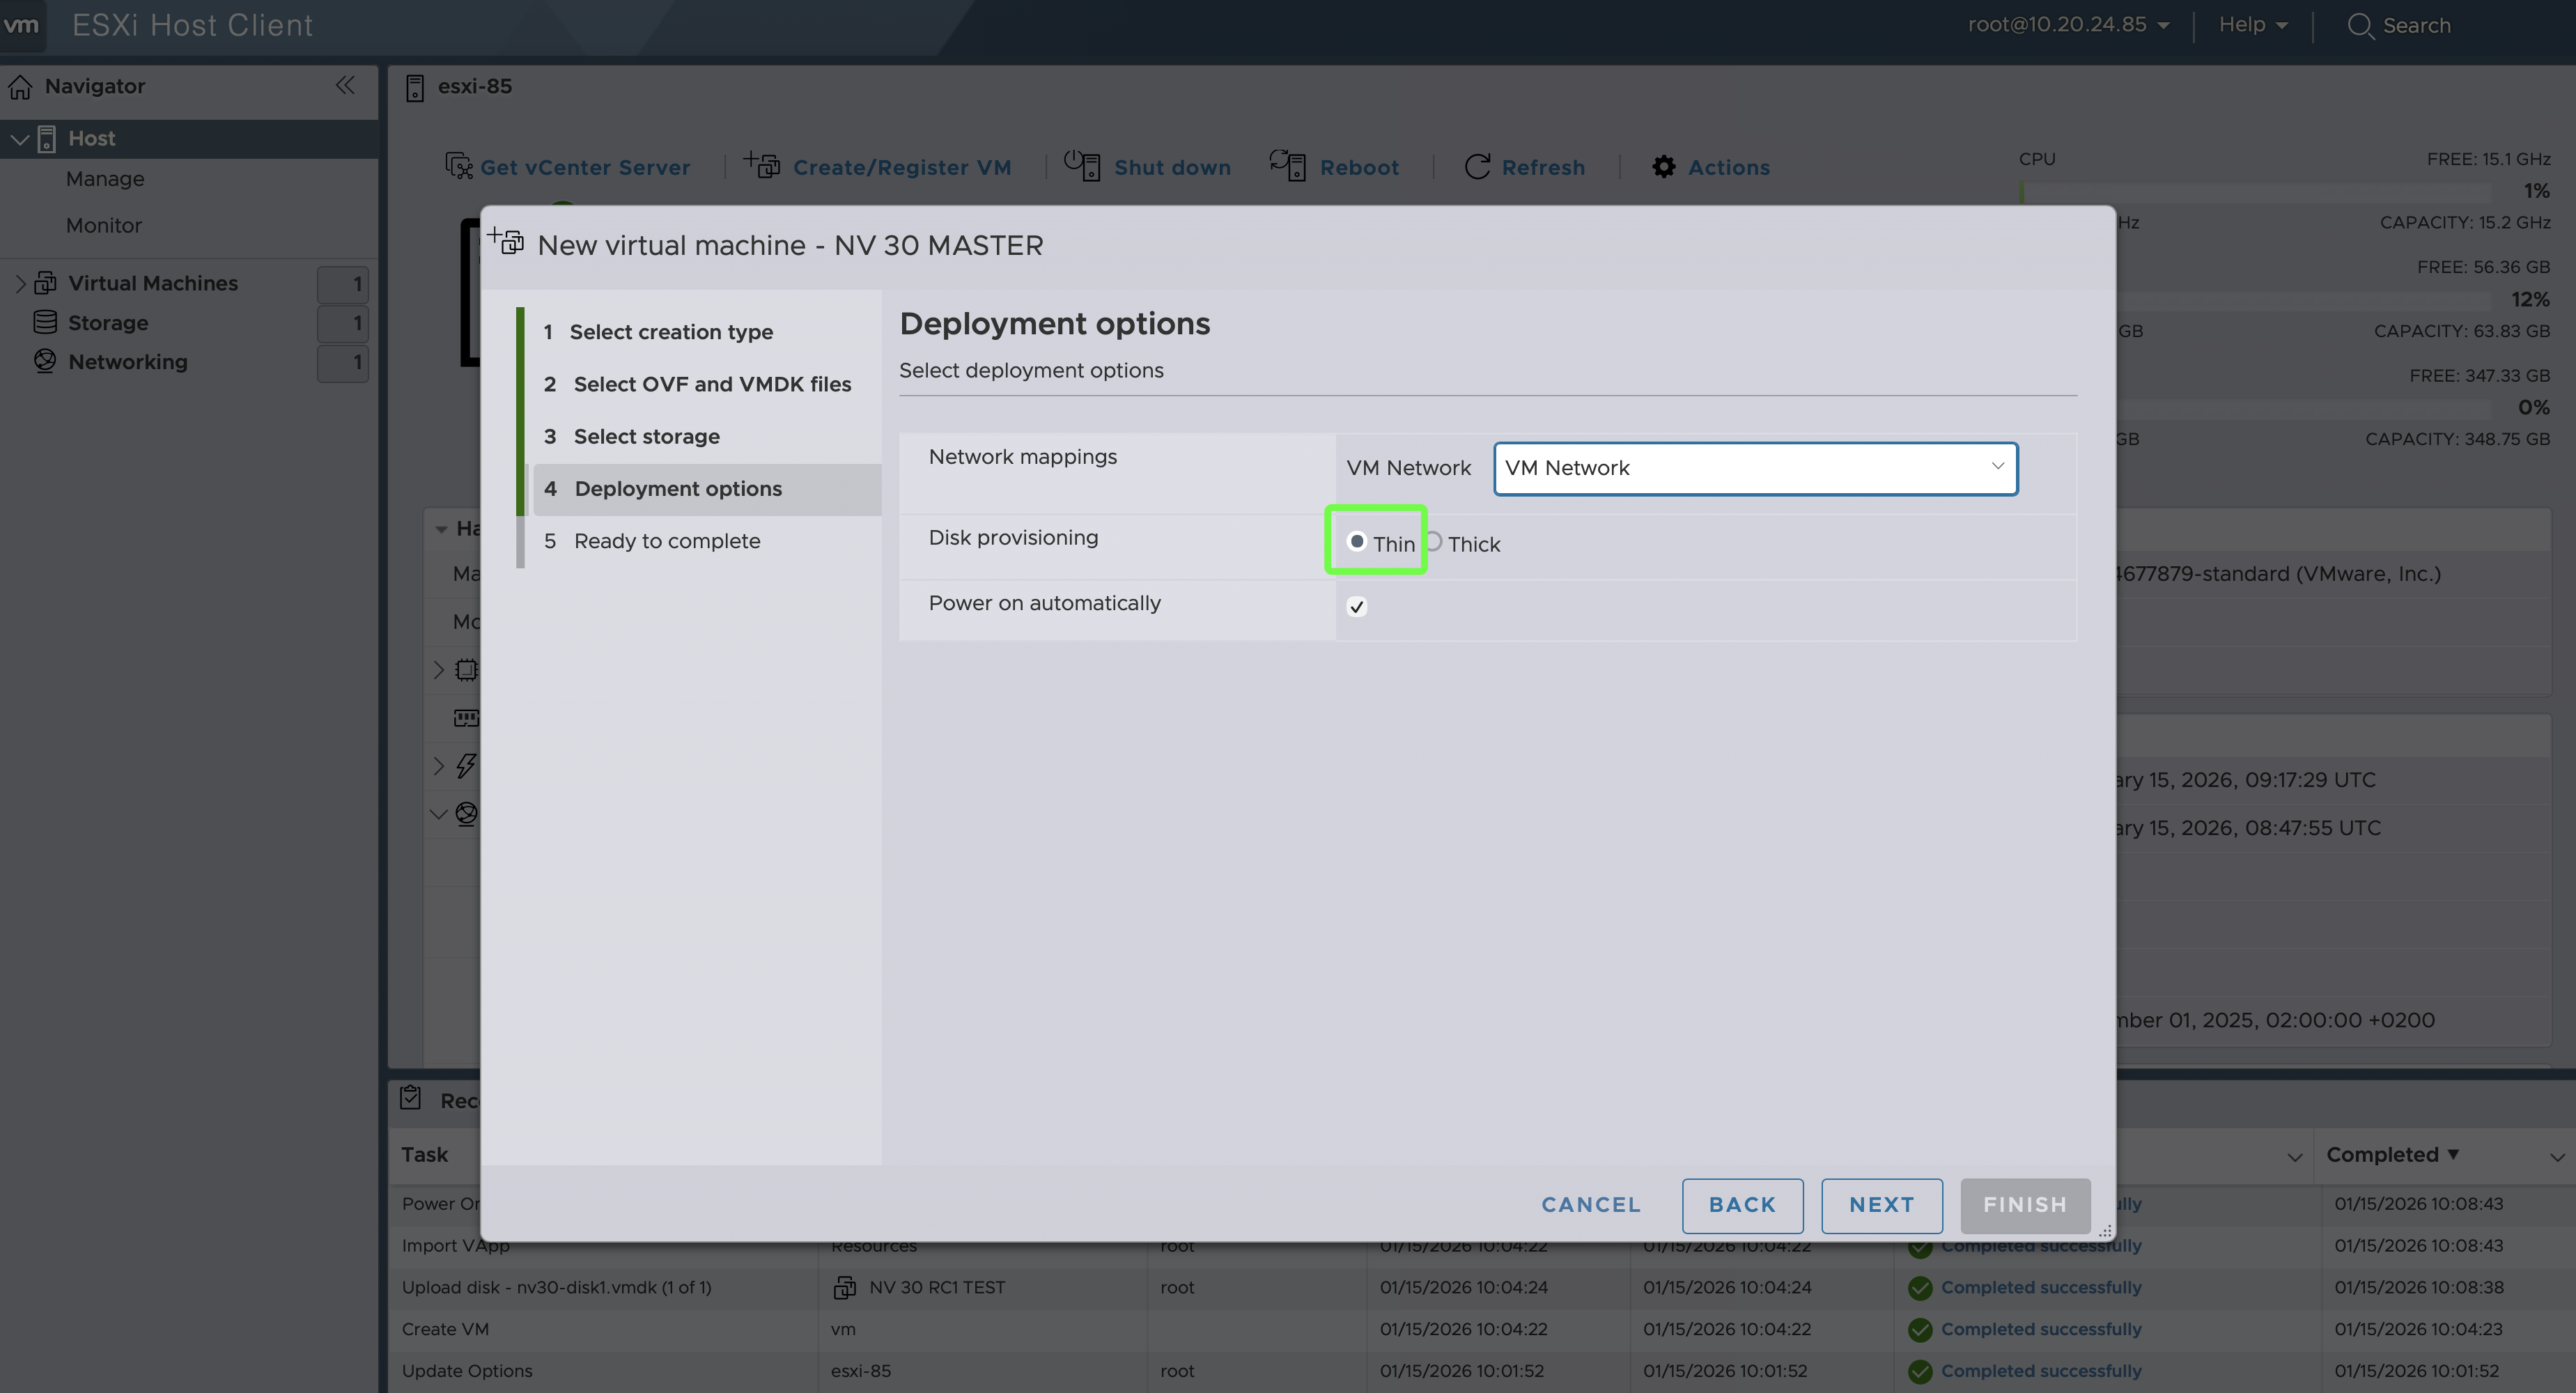Click the Shut down host icon
This screenshot has height=1393, width=2576.
pos(1082,165)
